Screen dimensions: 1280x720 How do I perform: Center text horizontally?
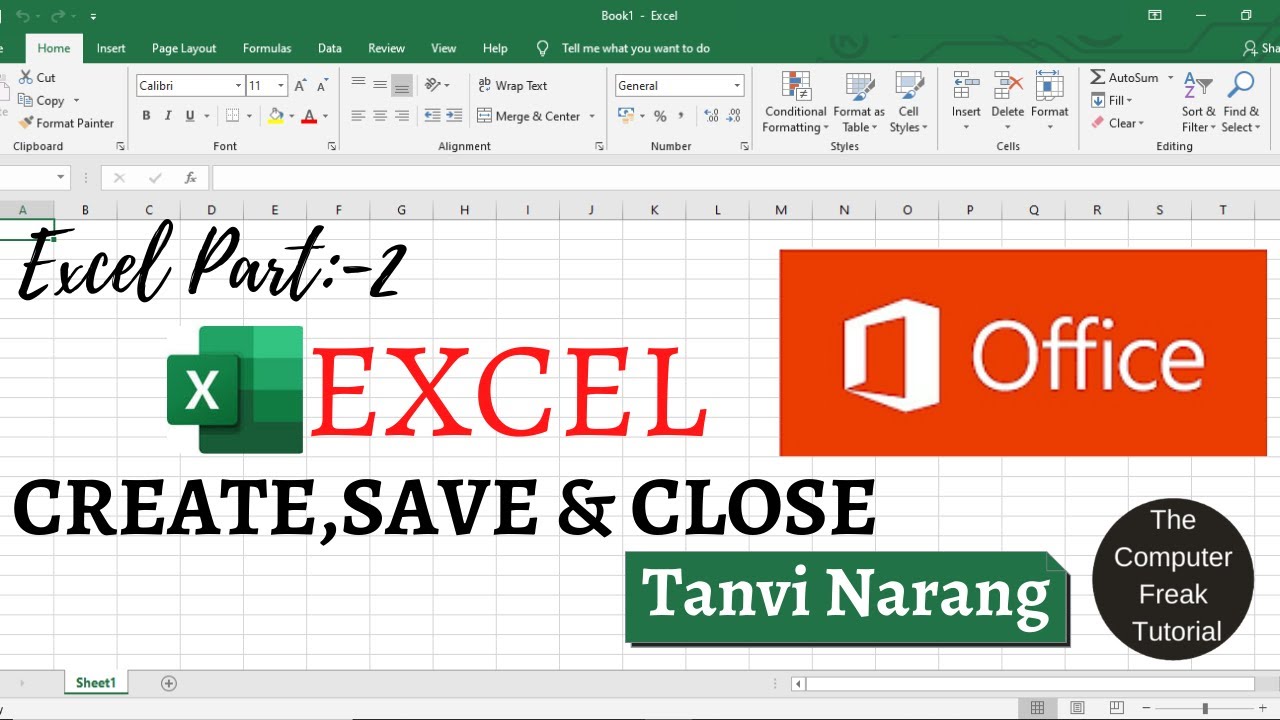(x=380, y=116)
